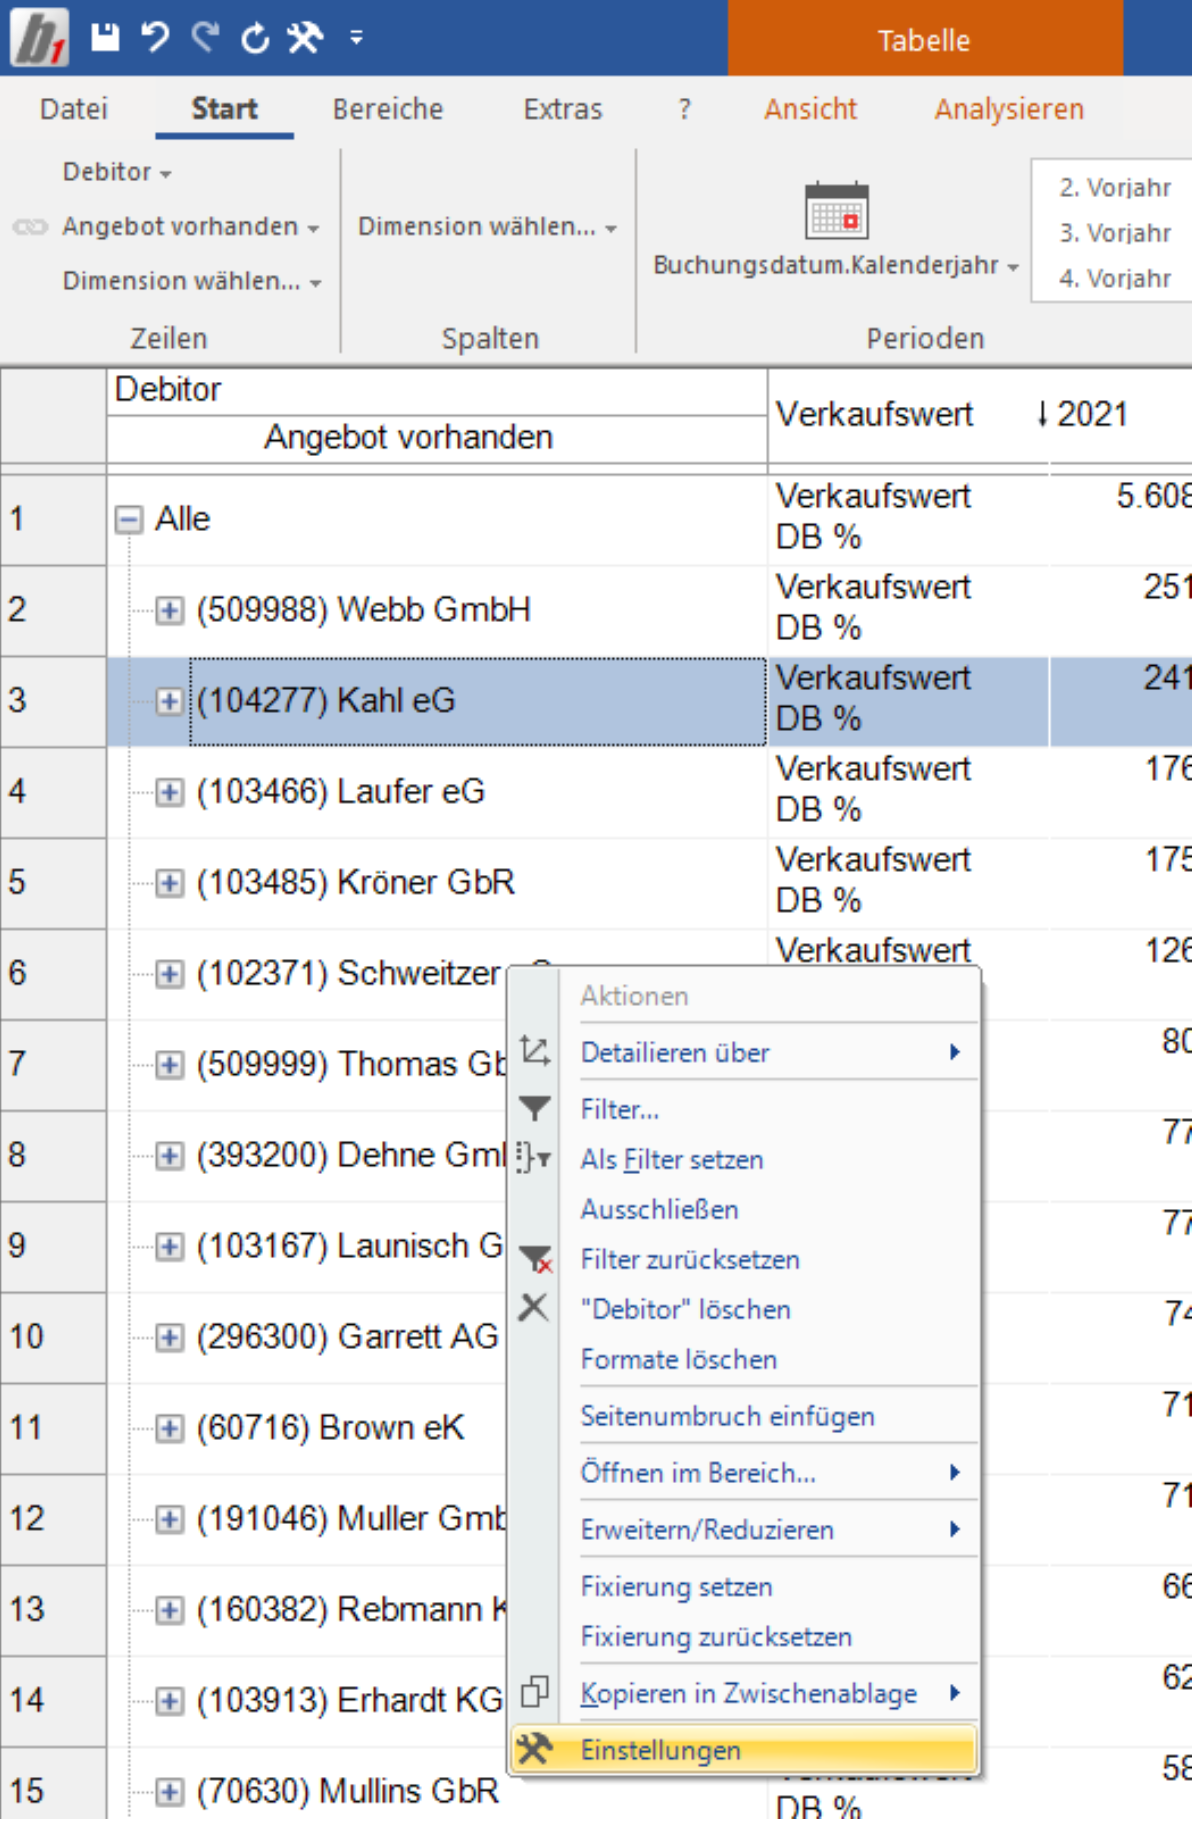Viewport: 1196px width, 1824px height.
Task: Select 3. Vorjahr period
Action: (1115, 233)
